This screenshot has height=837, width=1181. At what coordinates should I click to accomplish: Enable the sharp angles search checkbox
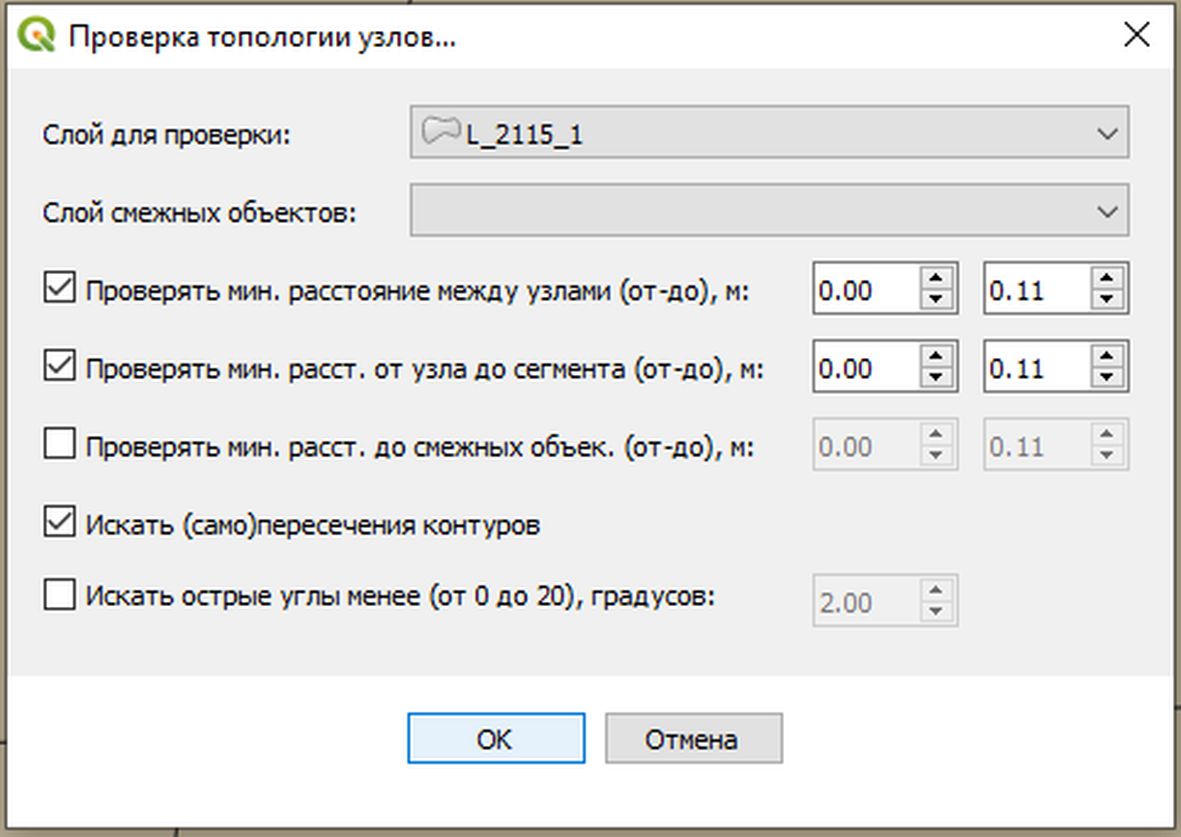coord(60,597)
